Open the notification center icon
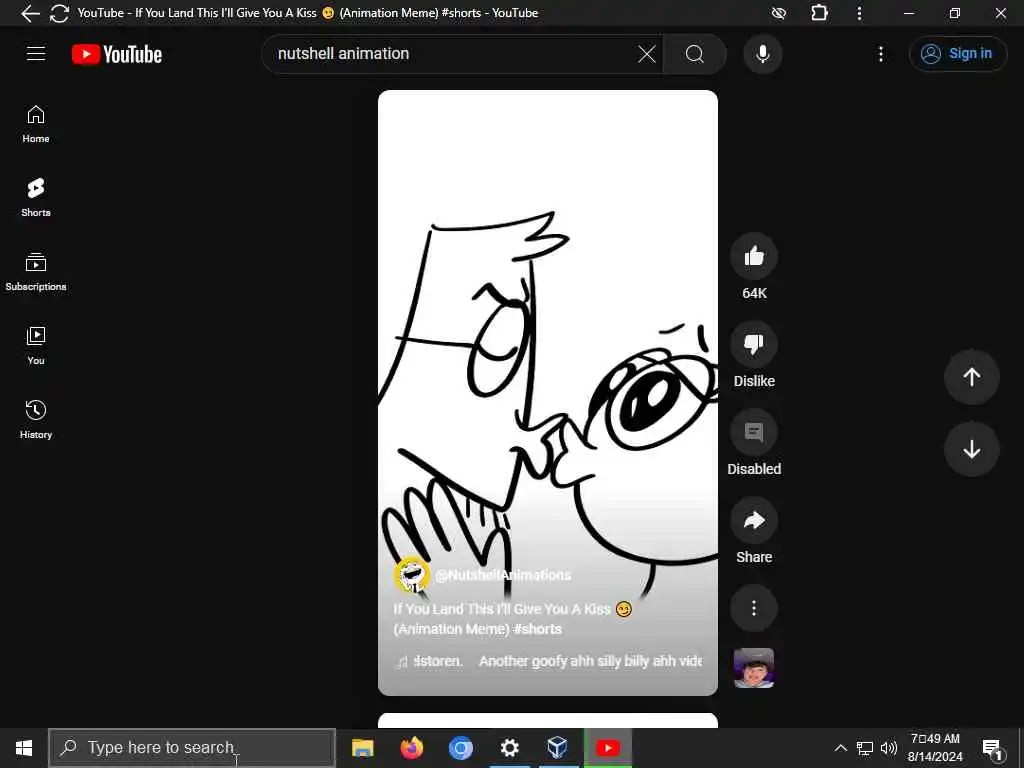1024x768 pixels. (993, 748)
